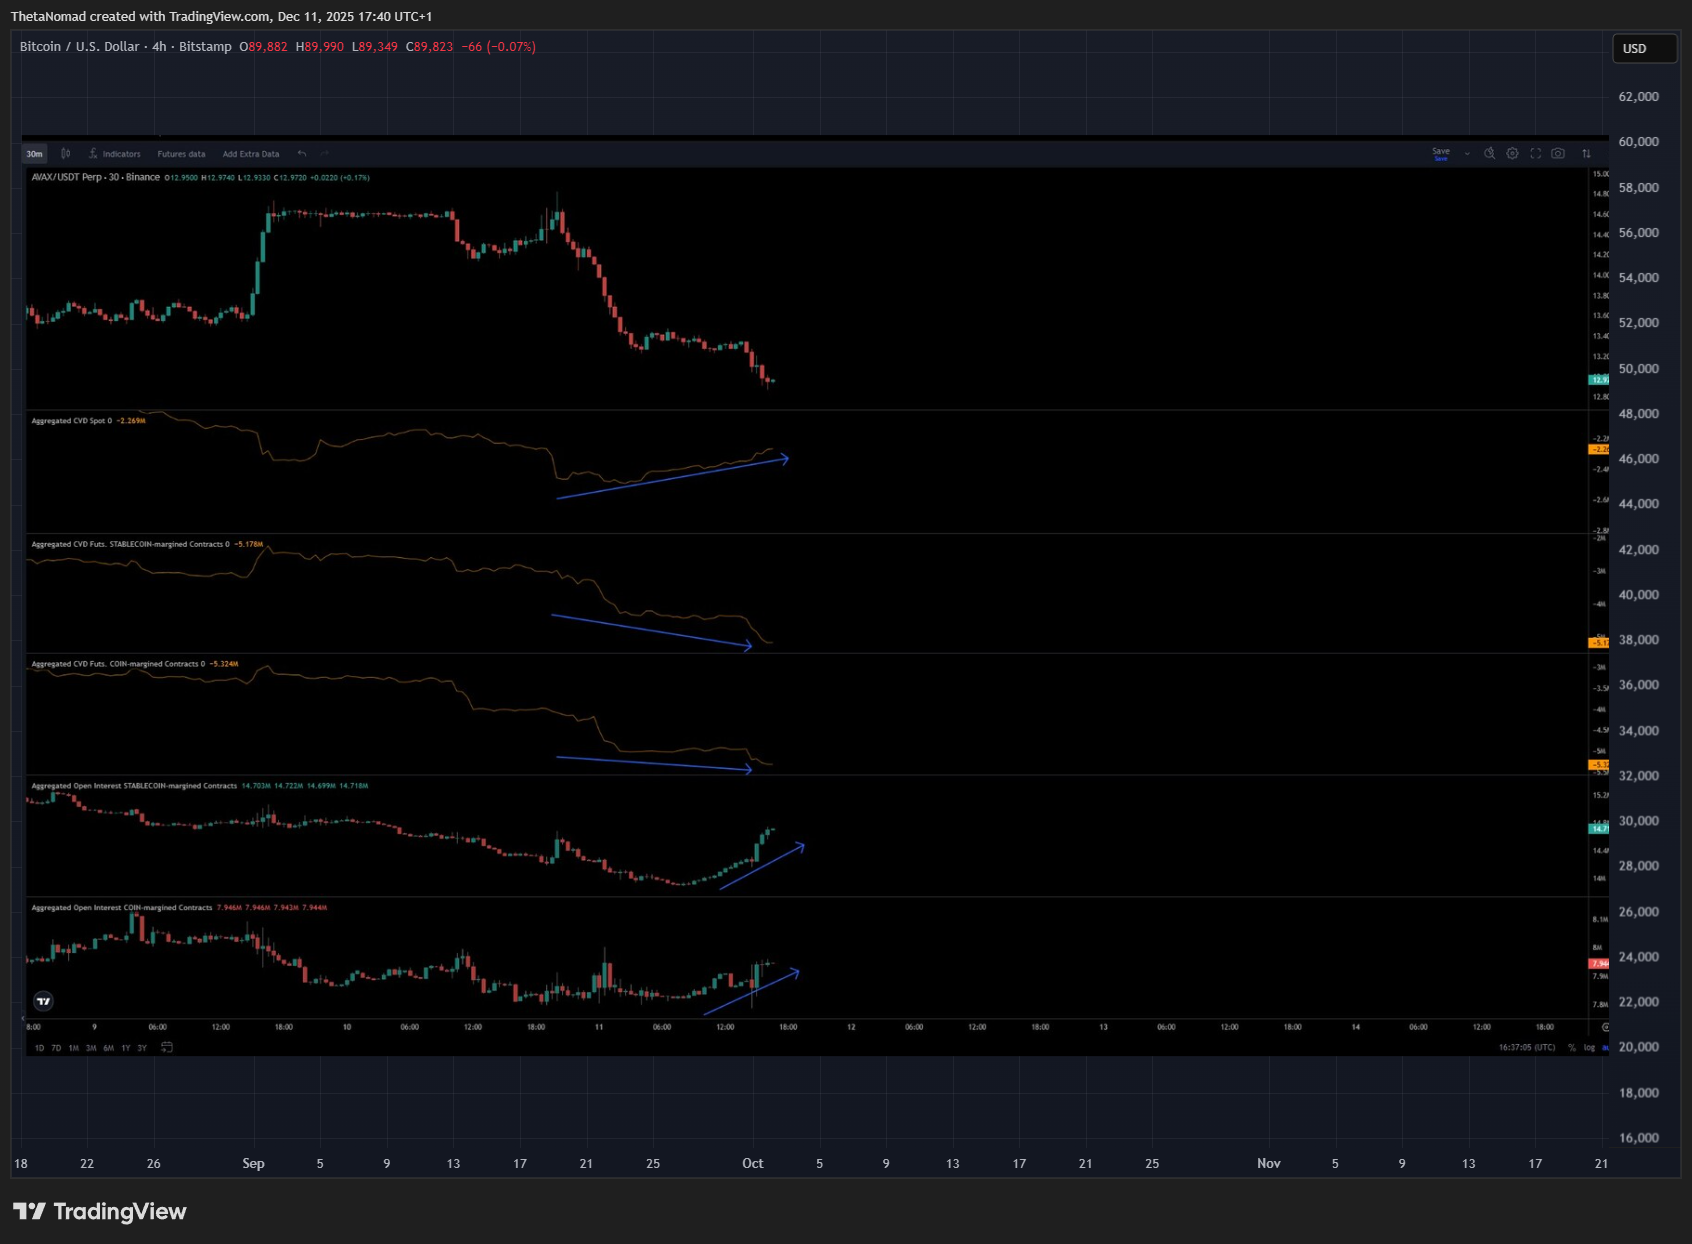This screenshot has width=1692, height=1244.
Task: Toggle percent scale mode
Action: click(x=1571, y=1048)
